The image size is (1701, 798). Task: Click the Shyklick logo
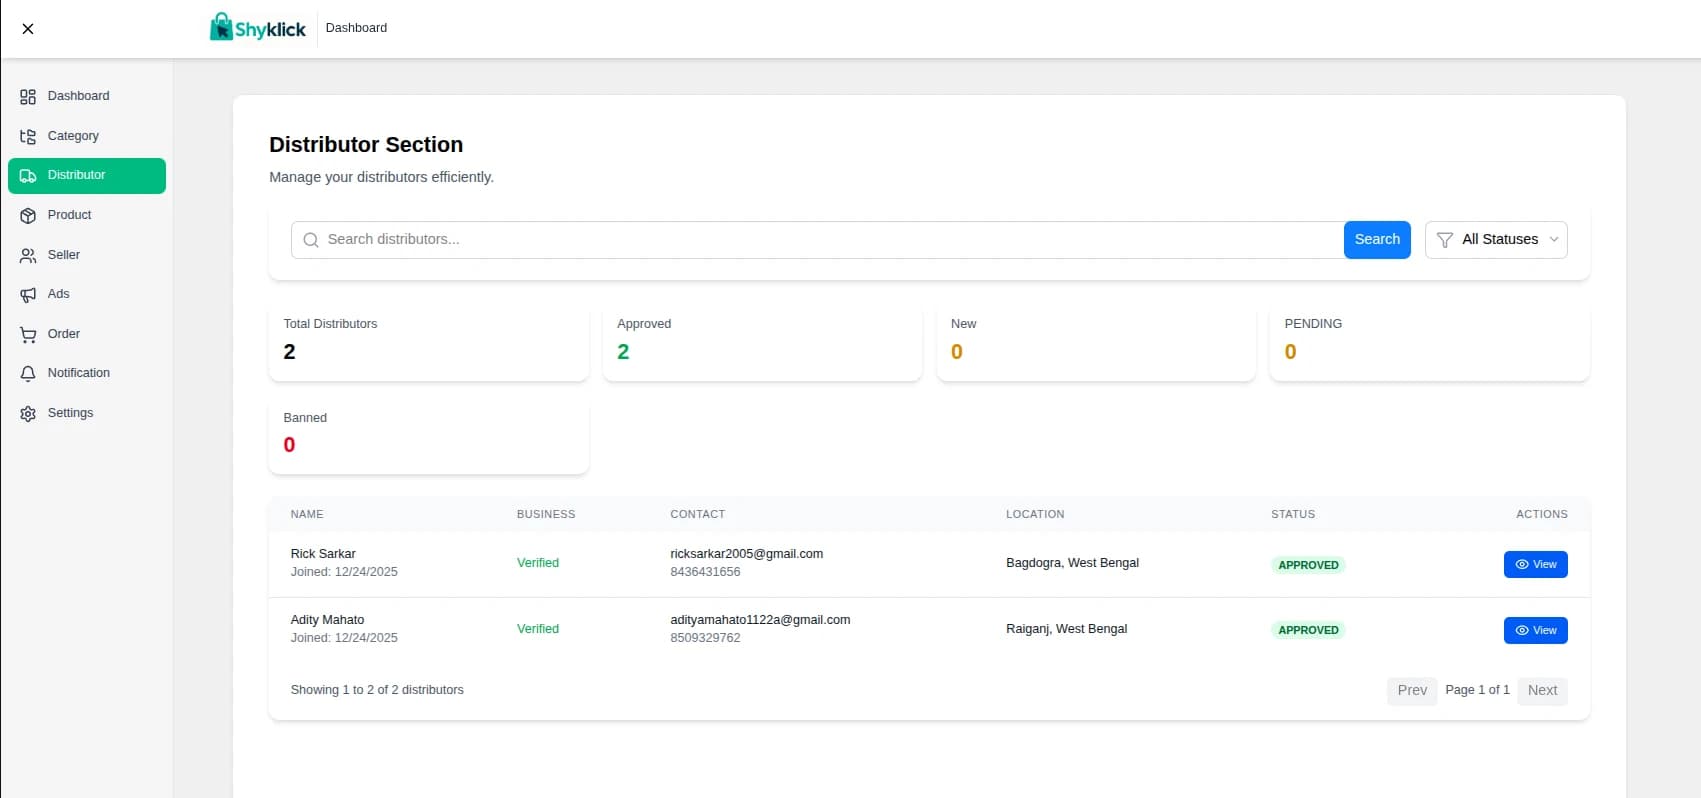[x=258, y=28]
